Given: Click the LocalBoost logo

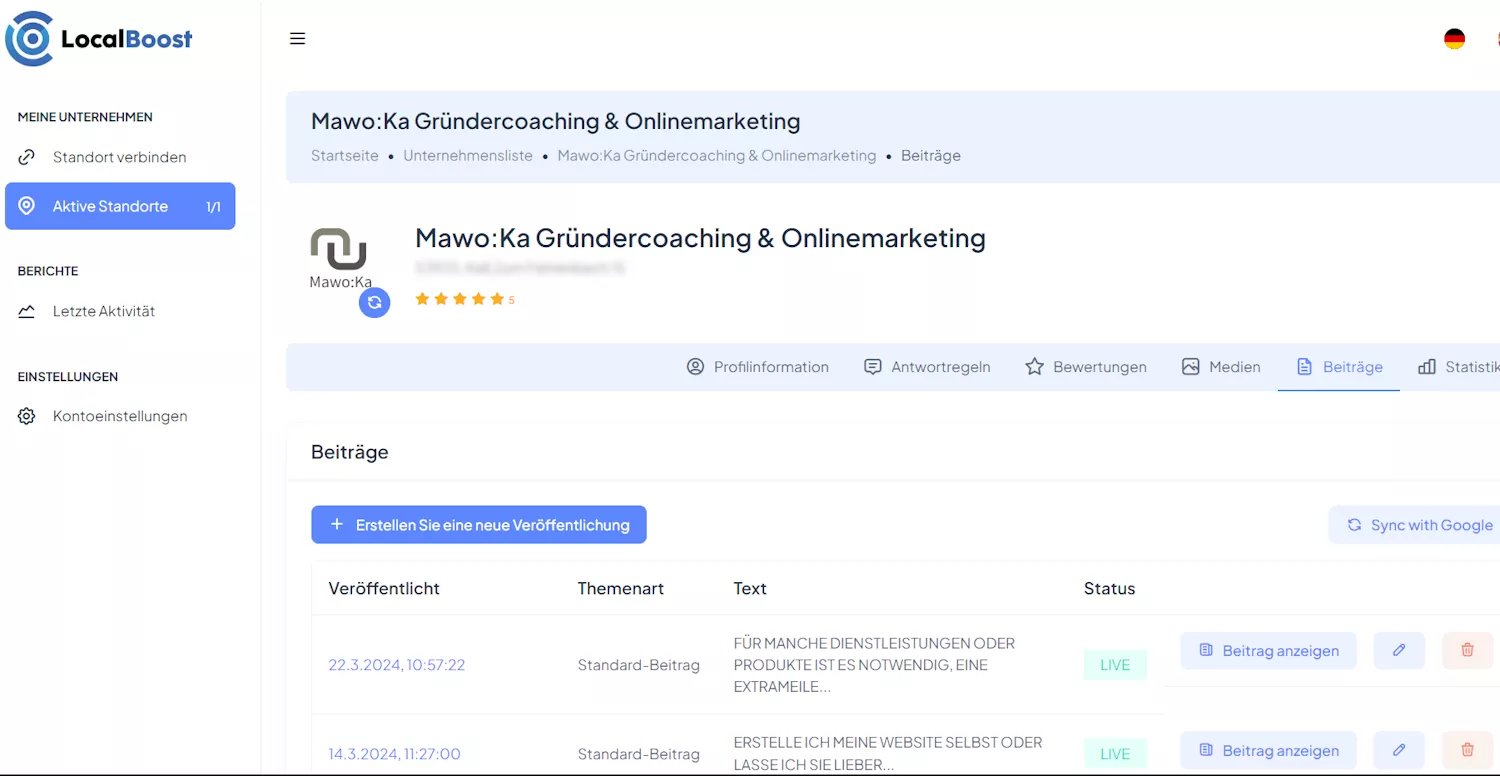Looking at the screenshot, I should [99, 39].
